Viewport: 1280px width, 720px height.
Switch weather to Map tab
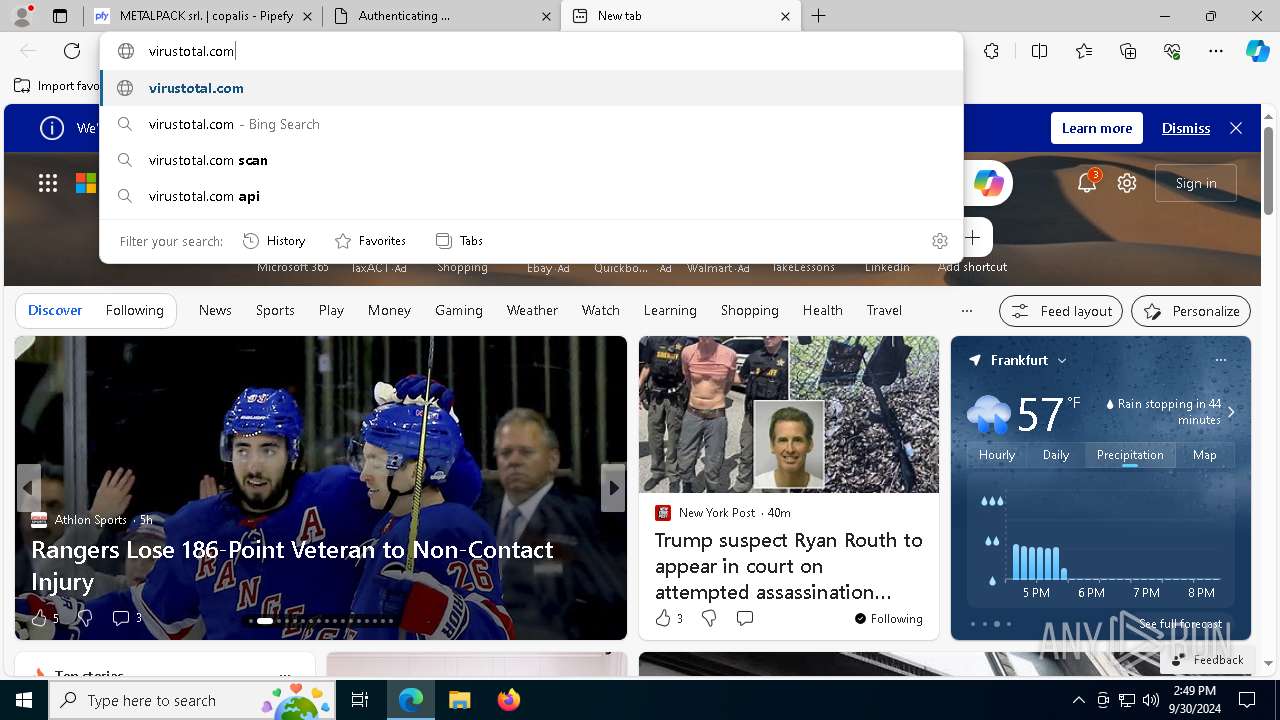coord(1205,455)
